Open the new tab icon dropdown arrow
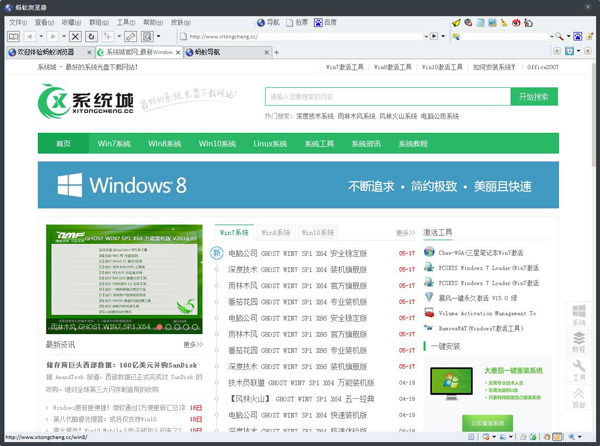This screenshot has height=446, width=600. pos(119,37)
